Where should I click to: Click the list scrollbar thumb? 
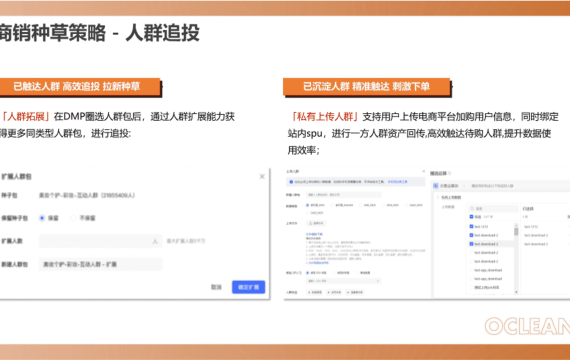pyautogui.click(x=516, y=232)
